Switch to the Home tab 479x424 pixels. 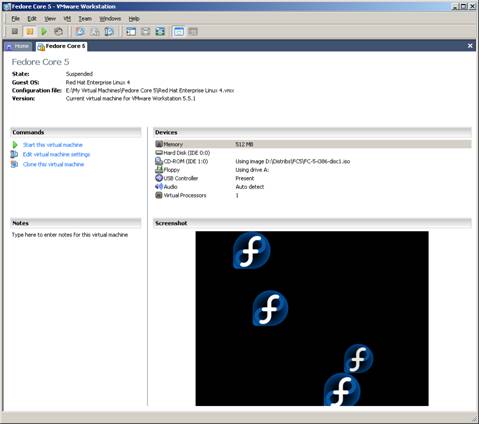[18, 46]
